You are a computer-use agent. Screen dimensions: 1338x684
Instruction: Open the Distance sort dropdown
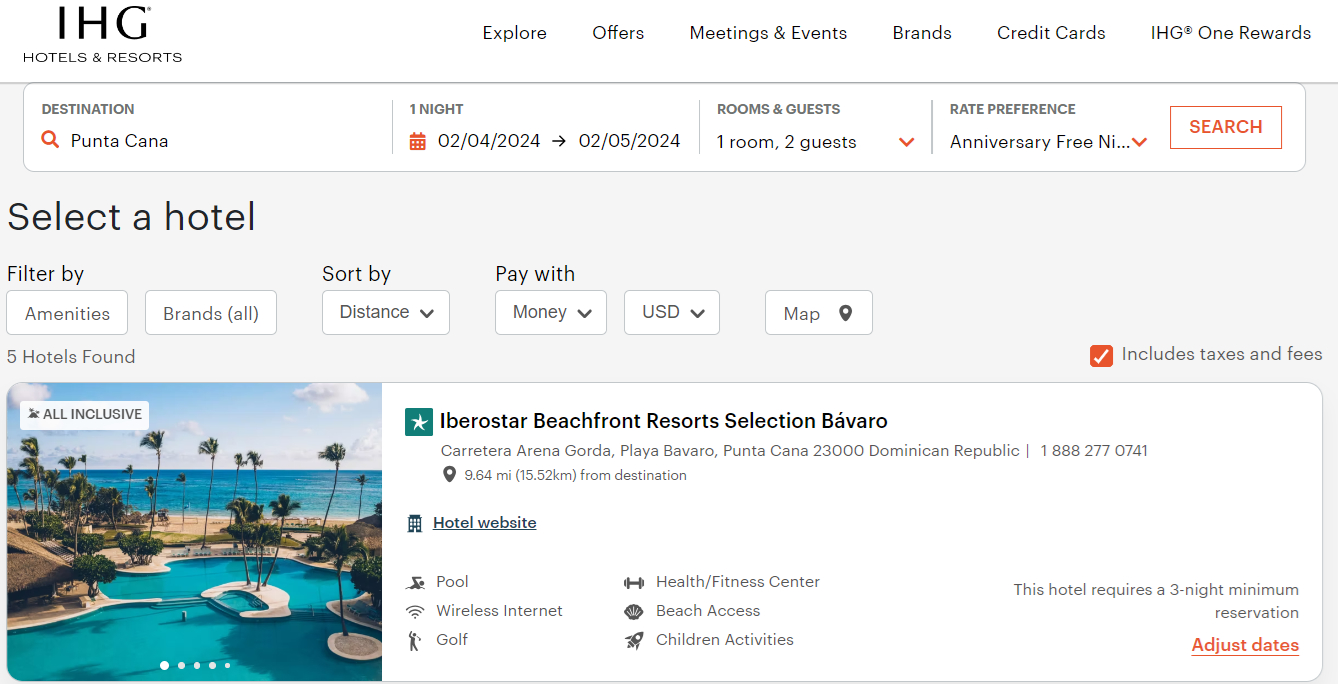click(386, 312)
